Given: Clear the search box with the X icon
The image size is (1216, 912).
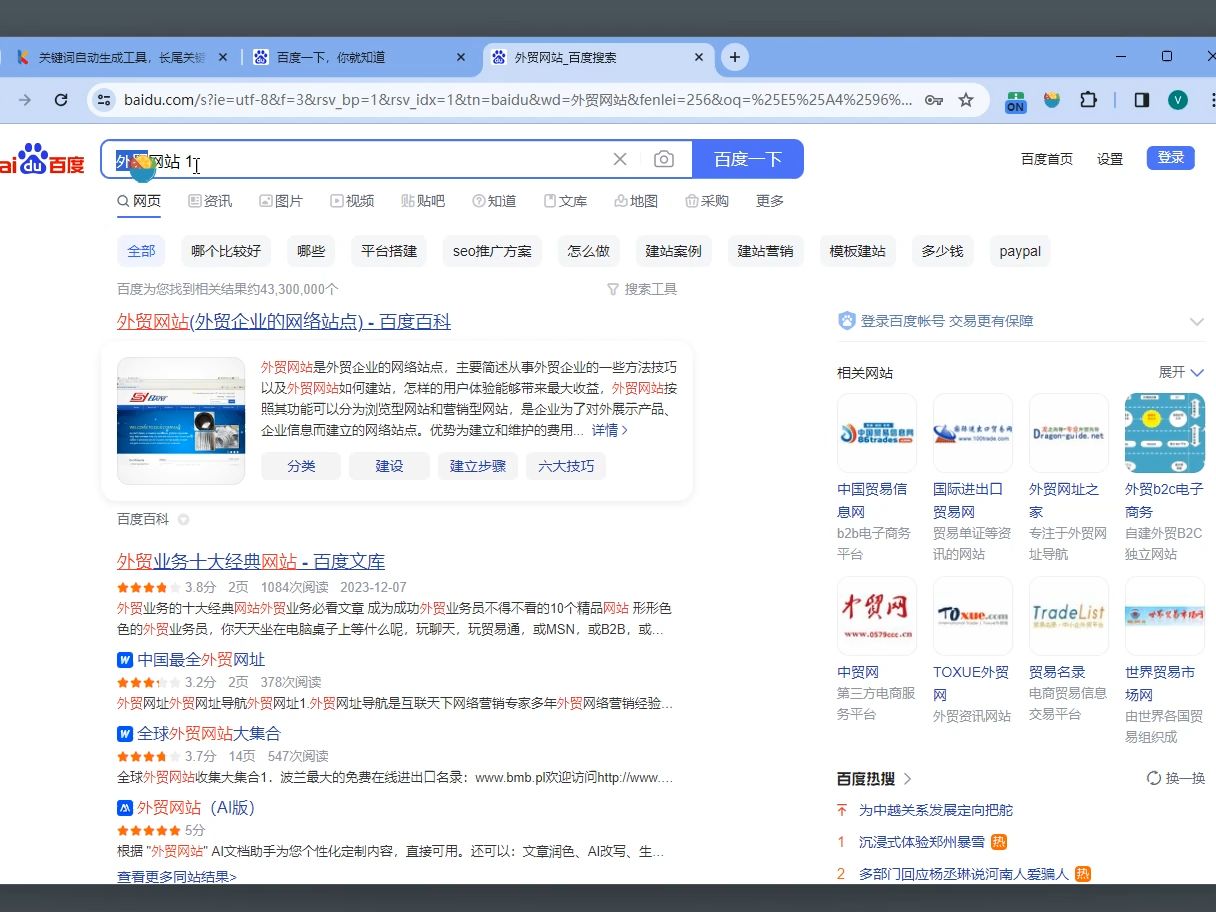Looking at the screenshot, I should click(620, 159).
